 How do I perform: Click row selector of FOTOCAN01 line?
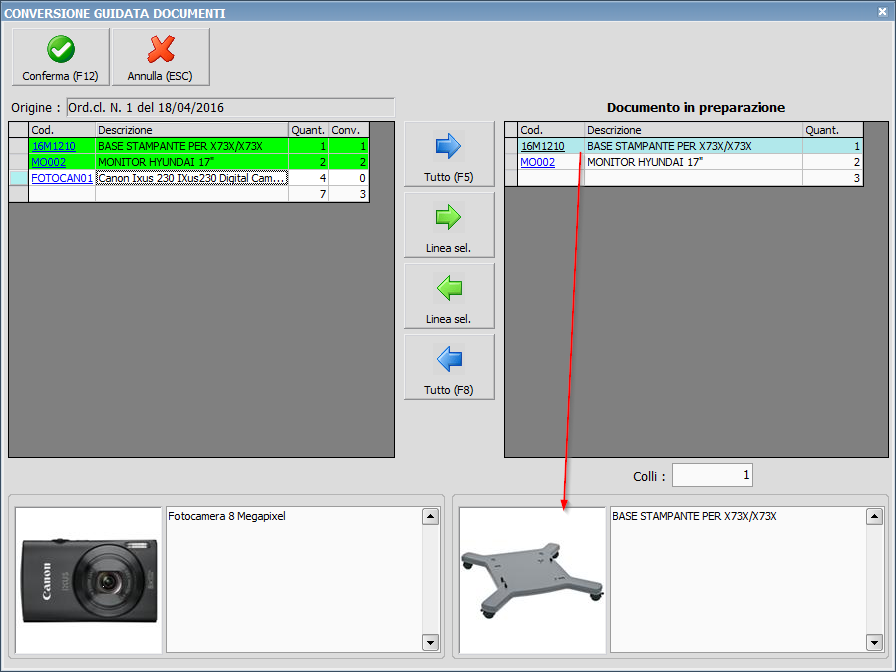coord(19,178)
